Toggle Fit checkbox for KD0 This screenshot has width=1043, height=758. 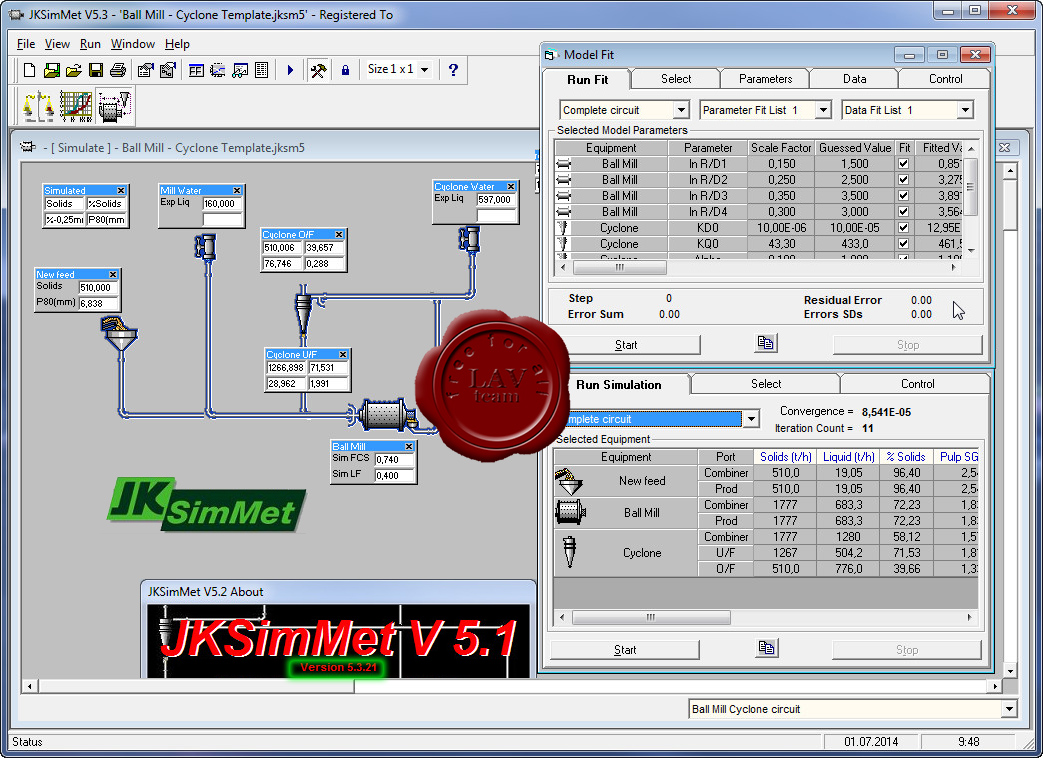point(903,227)
